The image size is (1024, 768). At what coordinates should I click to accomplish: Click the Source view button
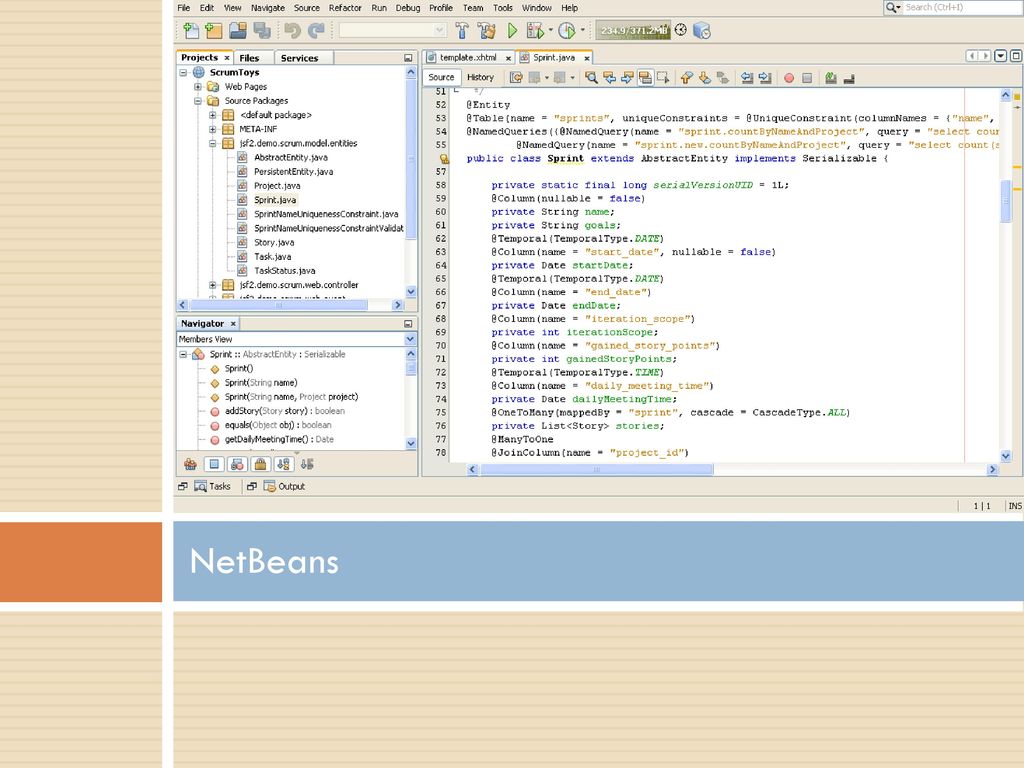pos(441,77)
